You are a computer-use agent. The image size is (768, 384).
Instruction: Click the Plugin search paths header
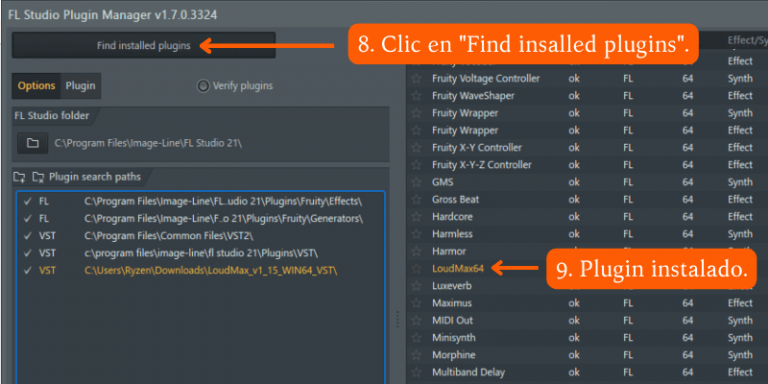95,177
